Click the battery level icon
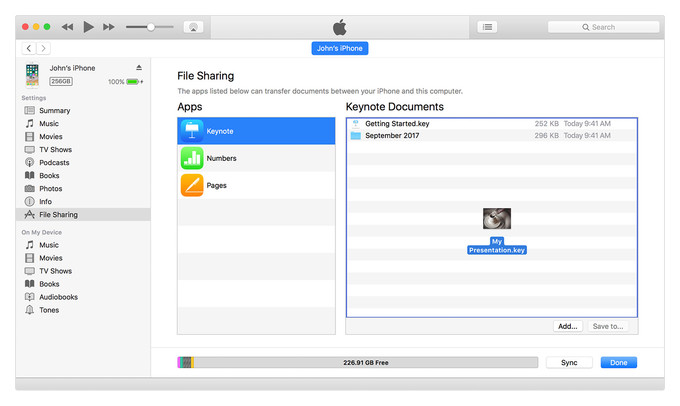 point(133,82)
